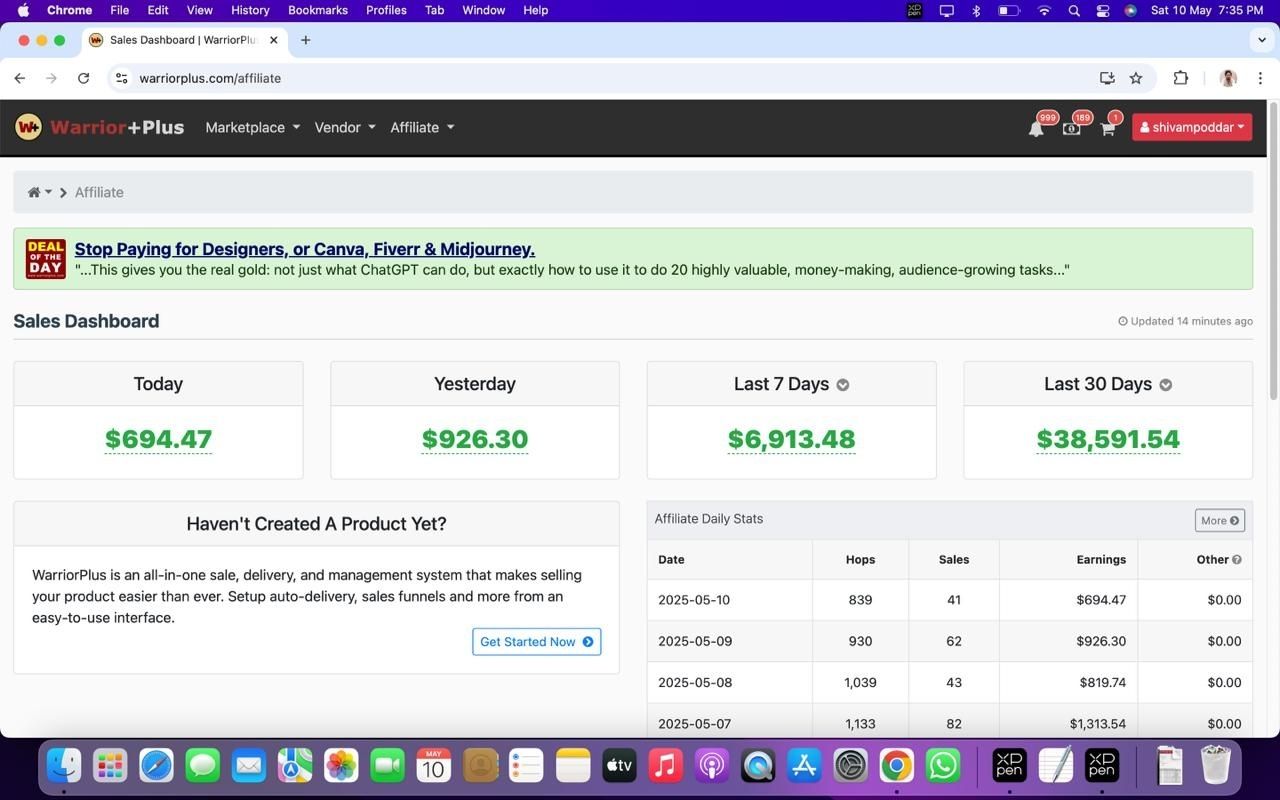Bookmark this page with star icon

tap(1136, 78)
